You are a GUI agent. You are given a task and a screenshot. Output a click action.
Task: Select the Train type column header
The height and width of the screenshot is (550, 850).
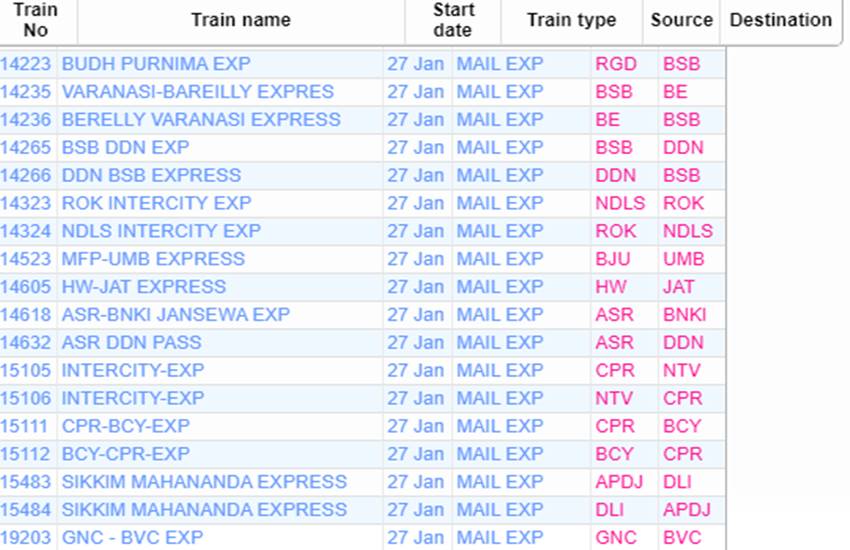571,20
